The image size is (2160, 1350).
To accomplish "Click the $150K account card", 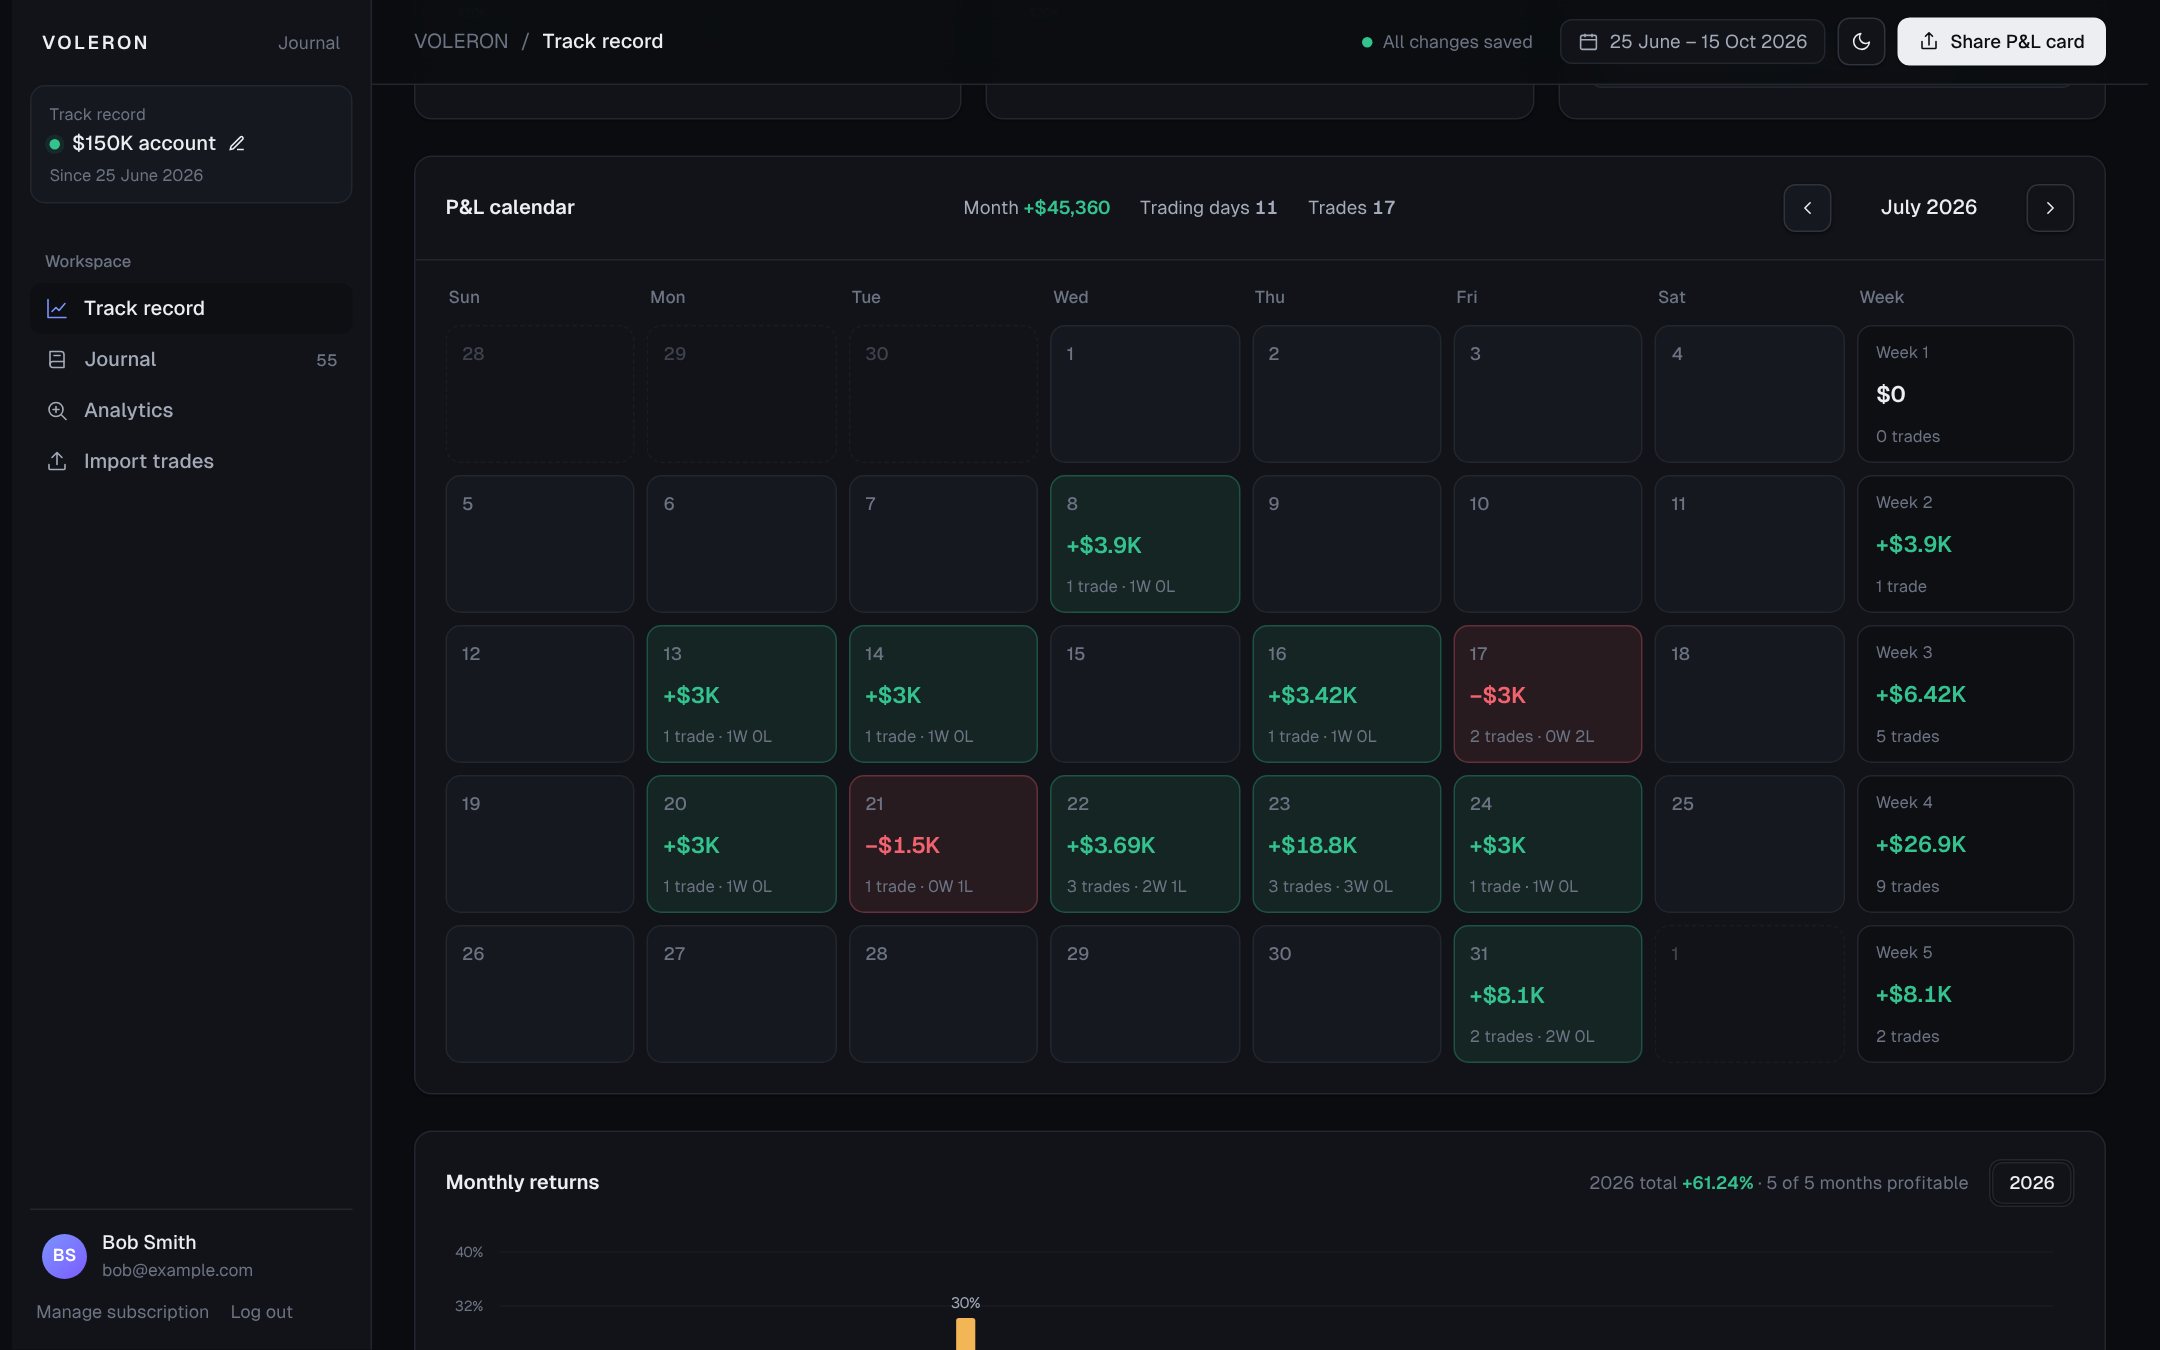I will click(191, 144).
